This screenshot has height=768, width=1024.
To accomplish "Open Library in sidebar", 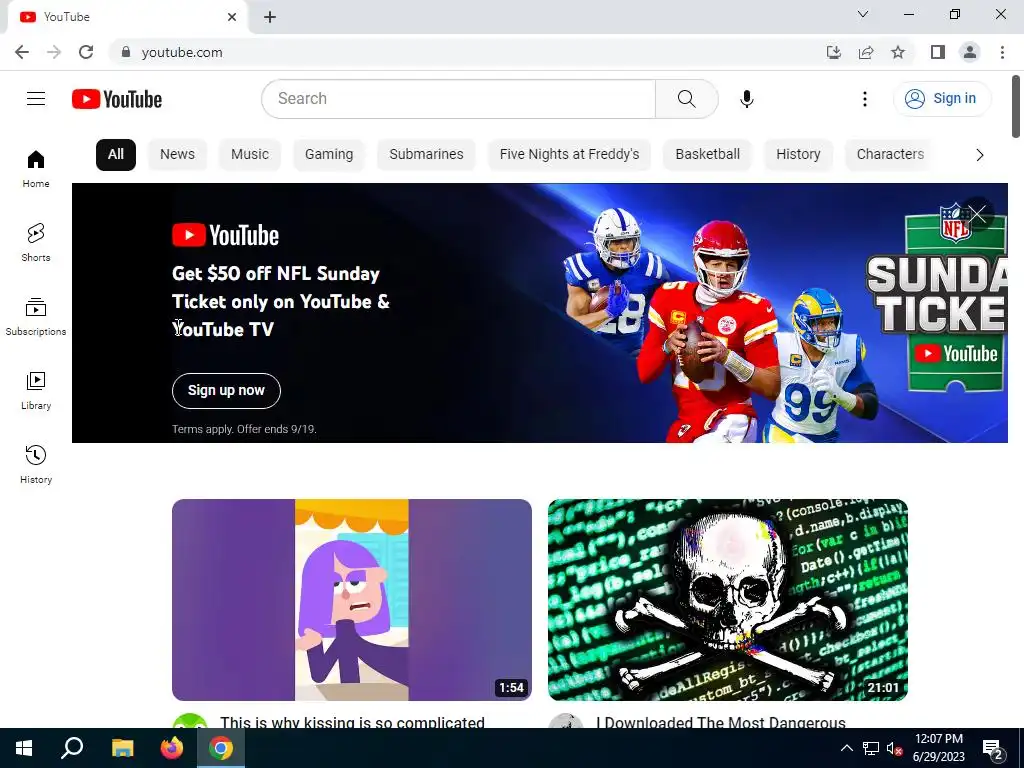I will 36,391.
